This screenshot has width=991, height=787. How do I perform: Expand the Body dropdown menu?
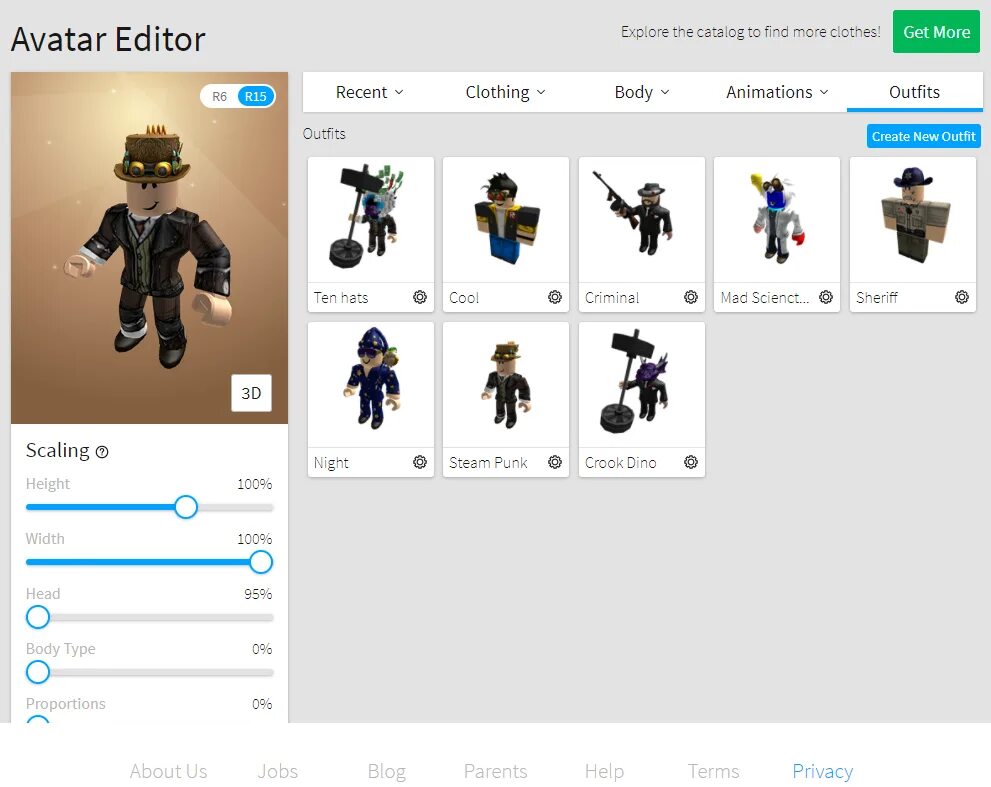click(641, 92)
